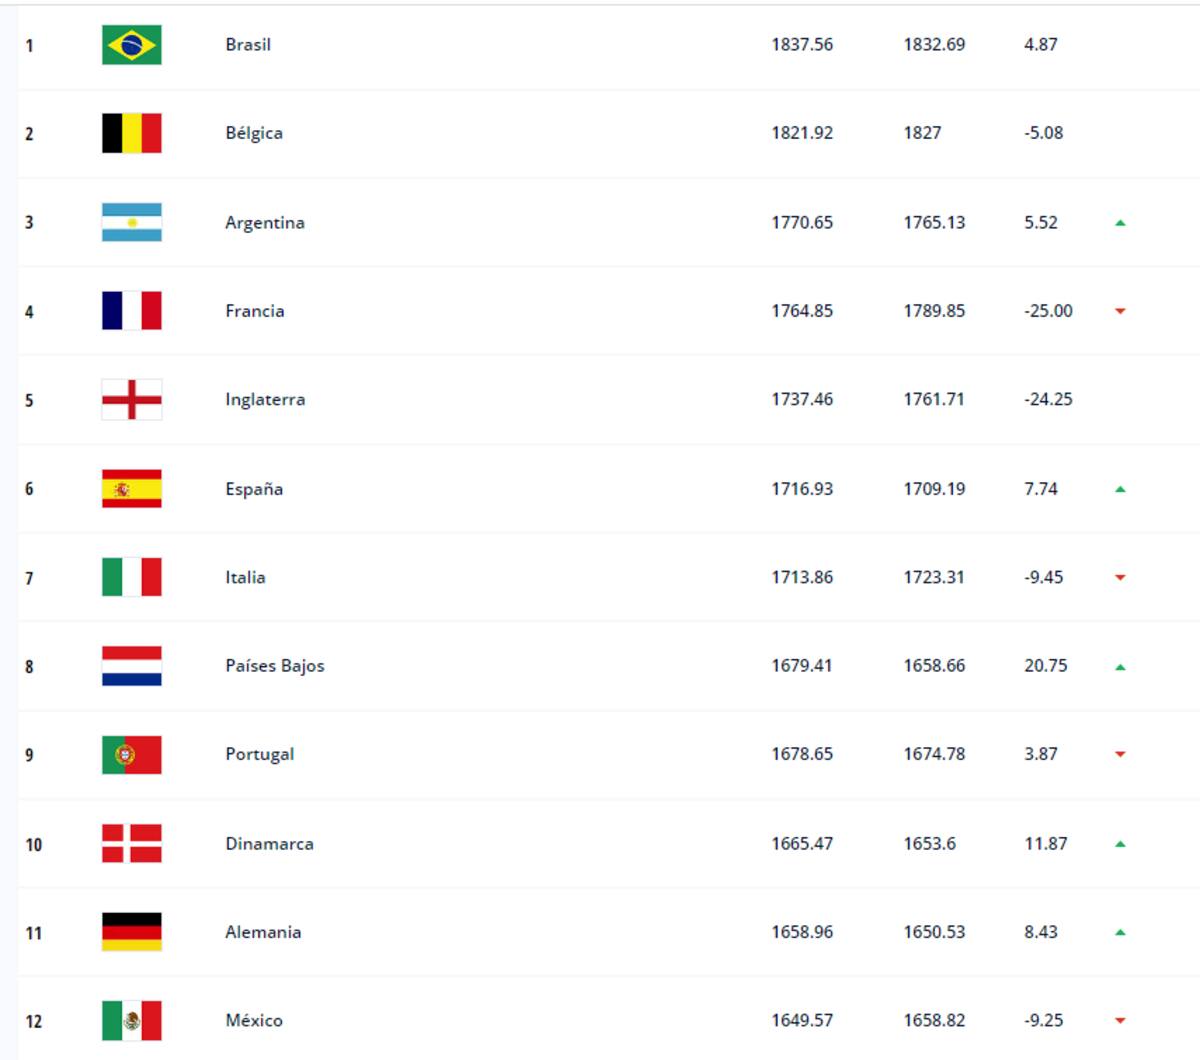Select the Netherlands flag icon
This screenshot has height=1060, width=1200.
131,666
